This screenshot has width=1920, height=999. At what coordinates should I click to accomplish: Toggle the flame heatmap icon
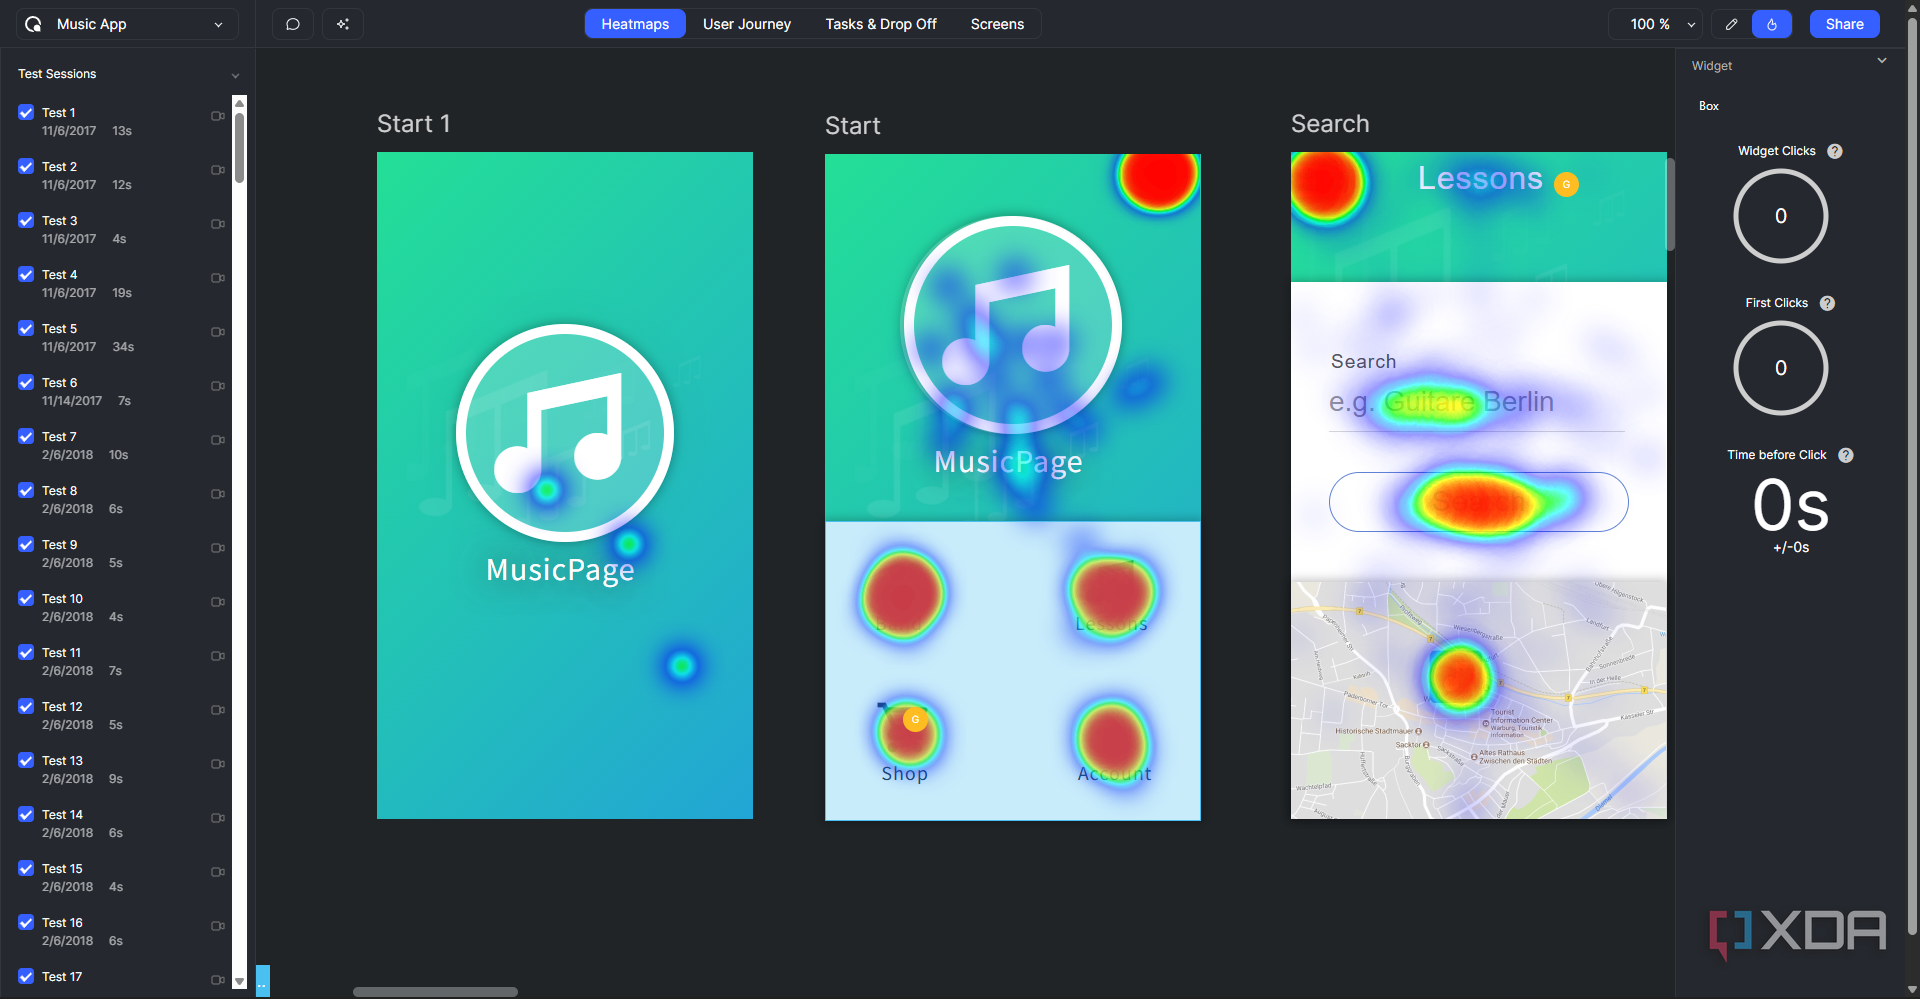(x=1772, y=24)
